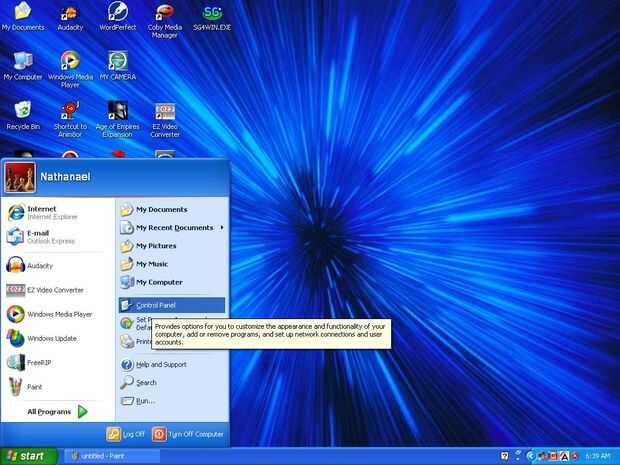620x465 pixels.
Task: Click the question mark tray icon
Action: coord(505,456)
